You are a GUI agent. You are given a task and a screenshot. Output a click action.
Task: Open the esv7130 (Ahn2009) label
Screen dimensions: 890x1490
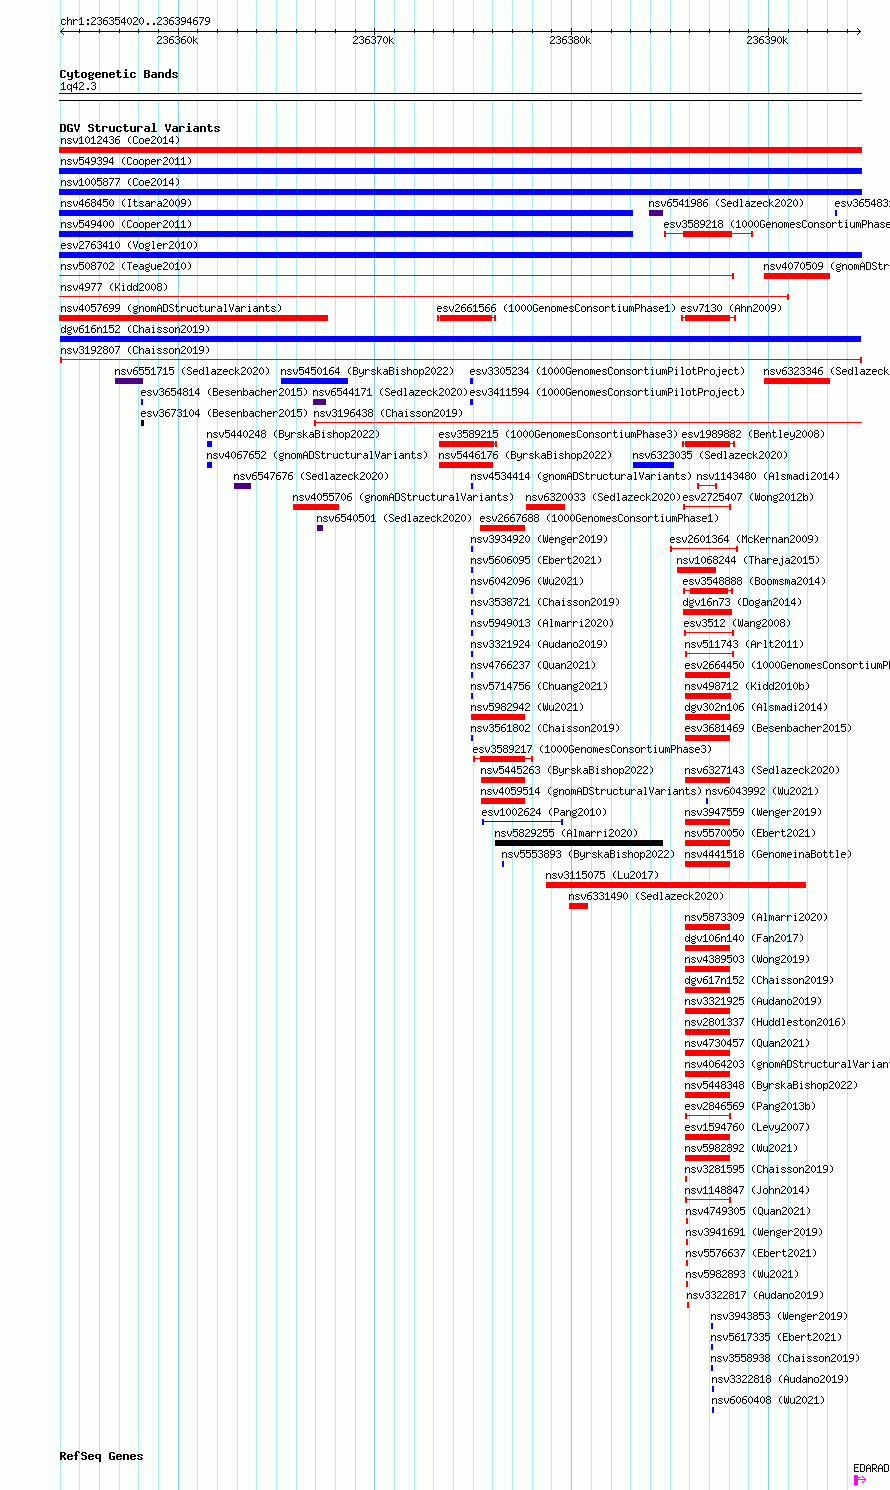(732, 308)
